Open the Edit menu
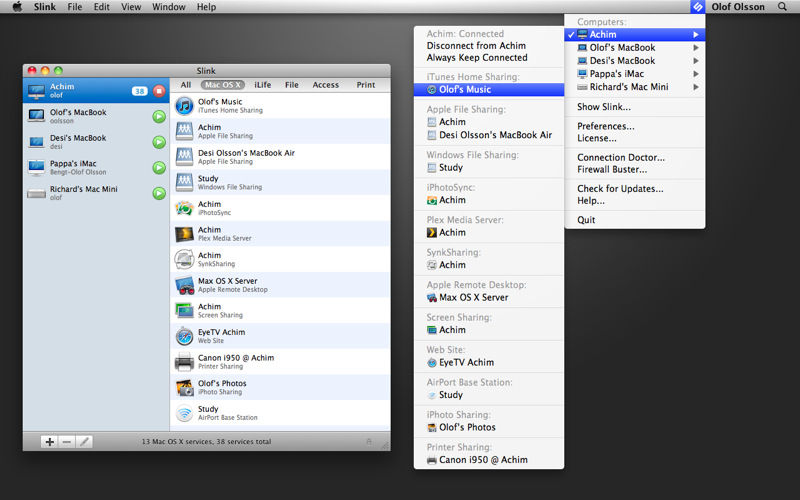 tap(102, 7)
